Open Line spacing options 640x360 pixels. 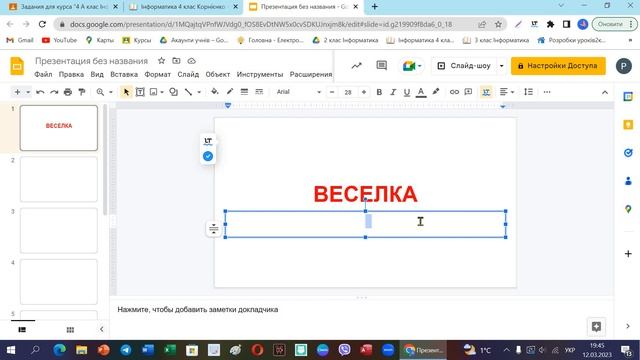tap(529, 92)
